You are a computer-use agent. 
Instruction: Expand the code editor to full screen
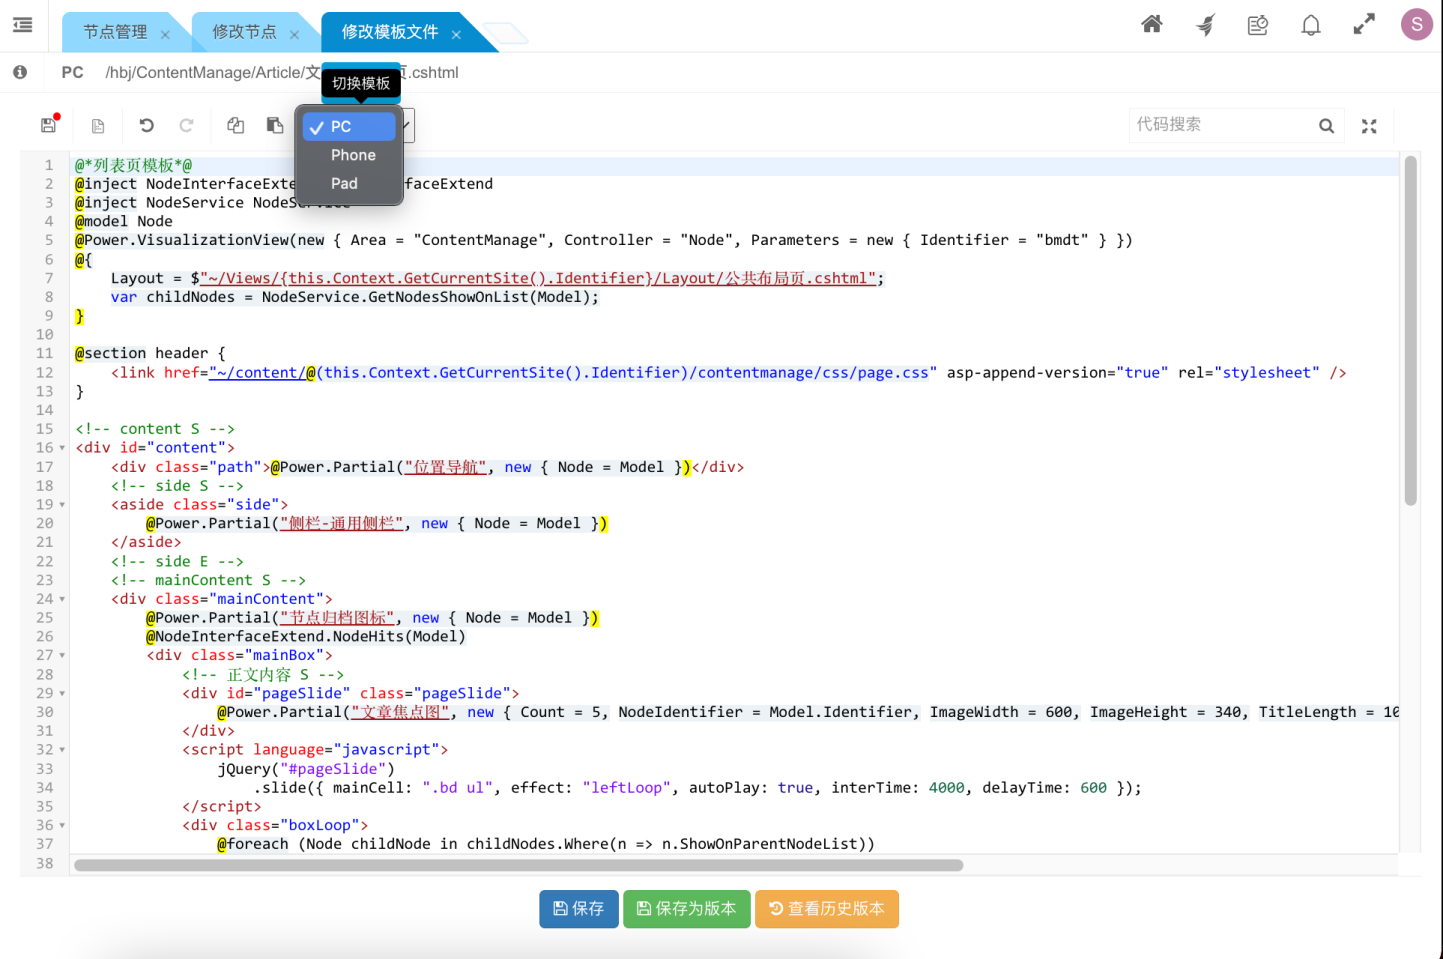tap(1369, 126)
